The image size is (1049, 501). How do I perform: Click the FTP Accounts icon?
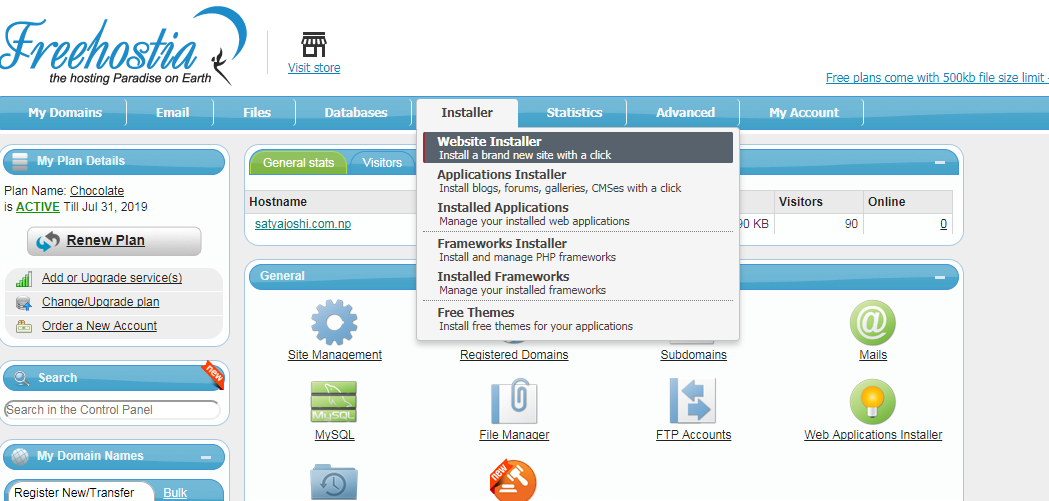(x=693, y=402)
